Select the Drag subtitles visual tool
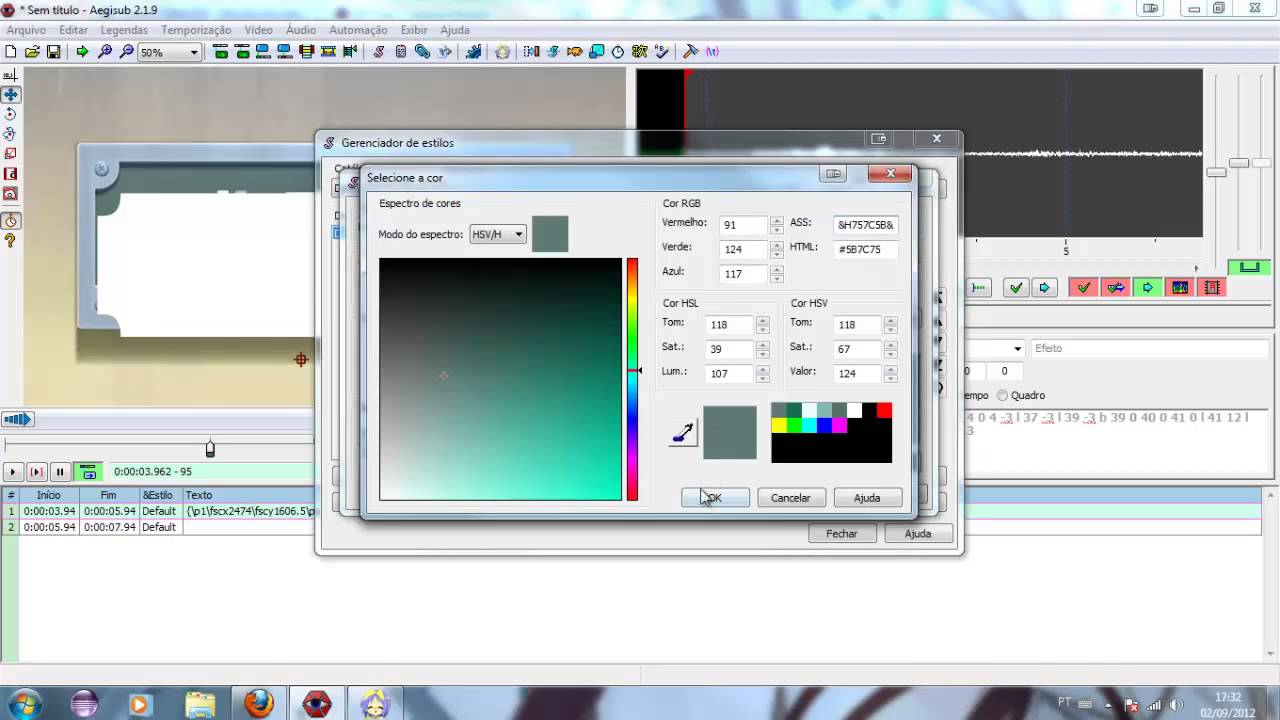Viewport: 1280px width, 720px height. (10, 94)
